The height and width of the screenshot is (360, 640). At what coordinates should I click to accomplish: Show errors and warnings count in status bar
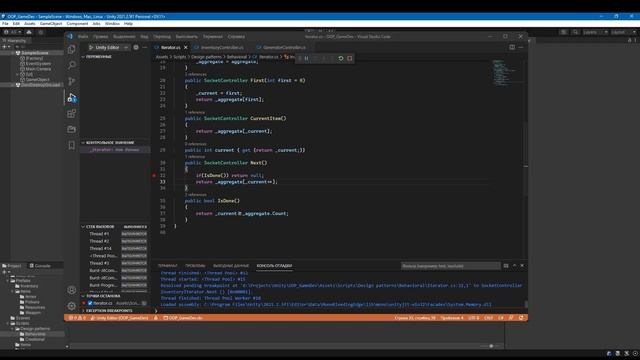(x=77, y=318)
